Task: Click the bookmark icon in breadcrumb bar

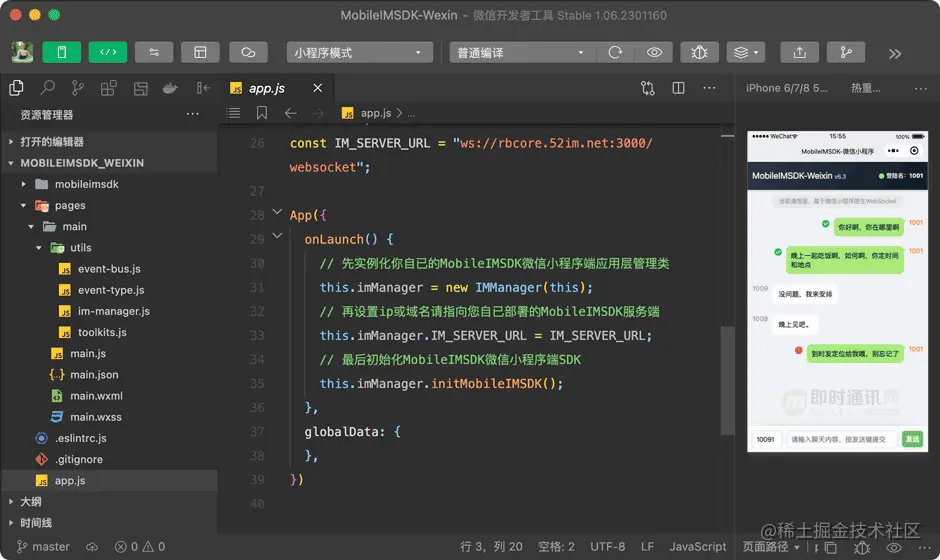Action: (262, 113)
